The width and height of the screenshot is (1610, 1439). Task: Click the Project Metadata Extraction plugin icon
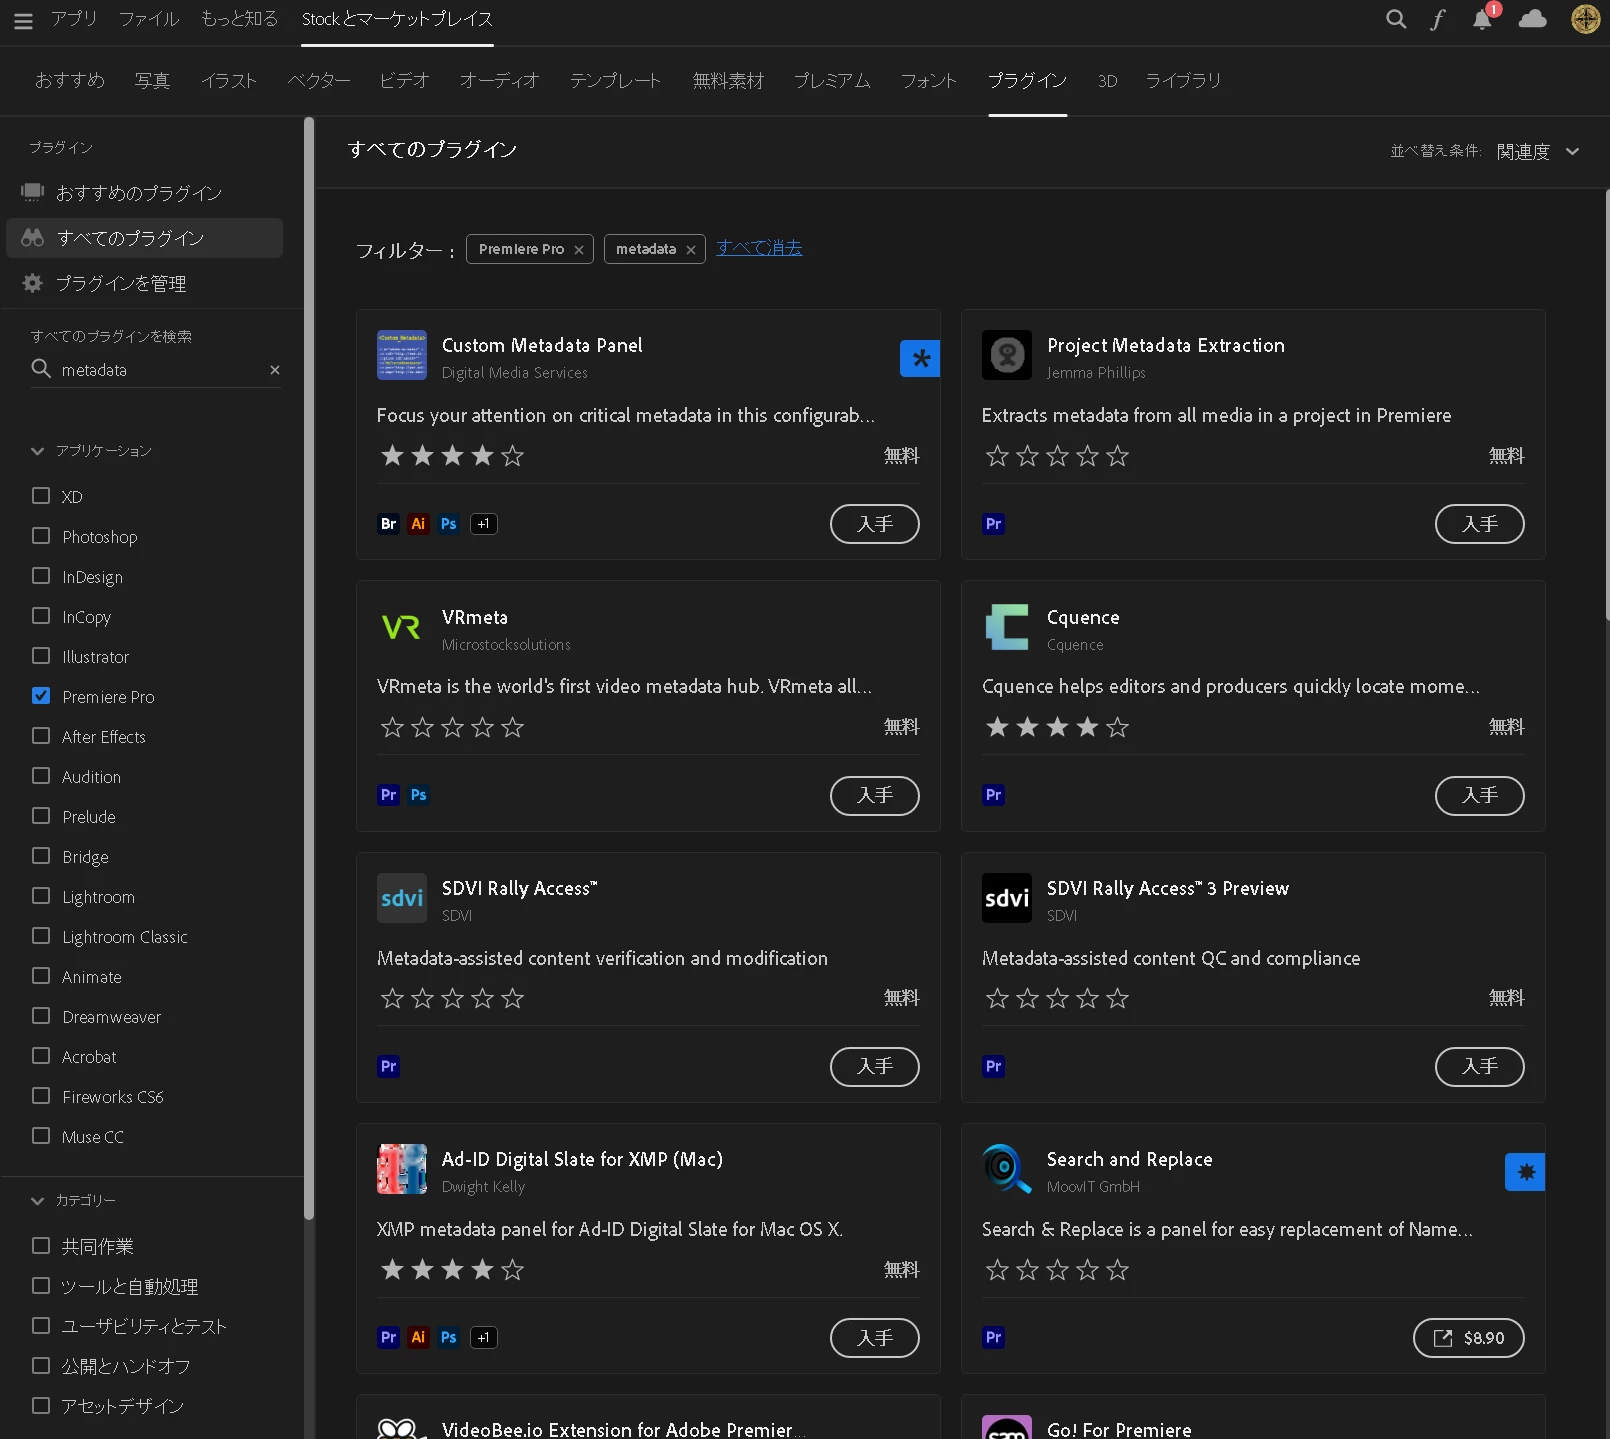coord(1007,355)
